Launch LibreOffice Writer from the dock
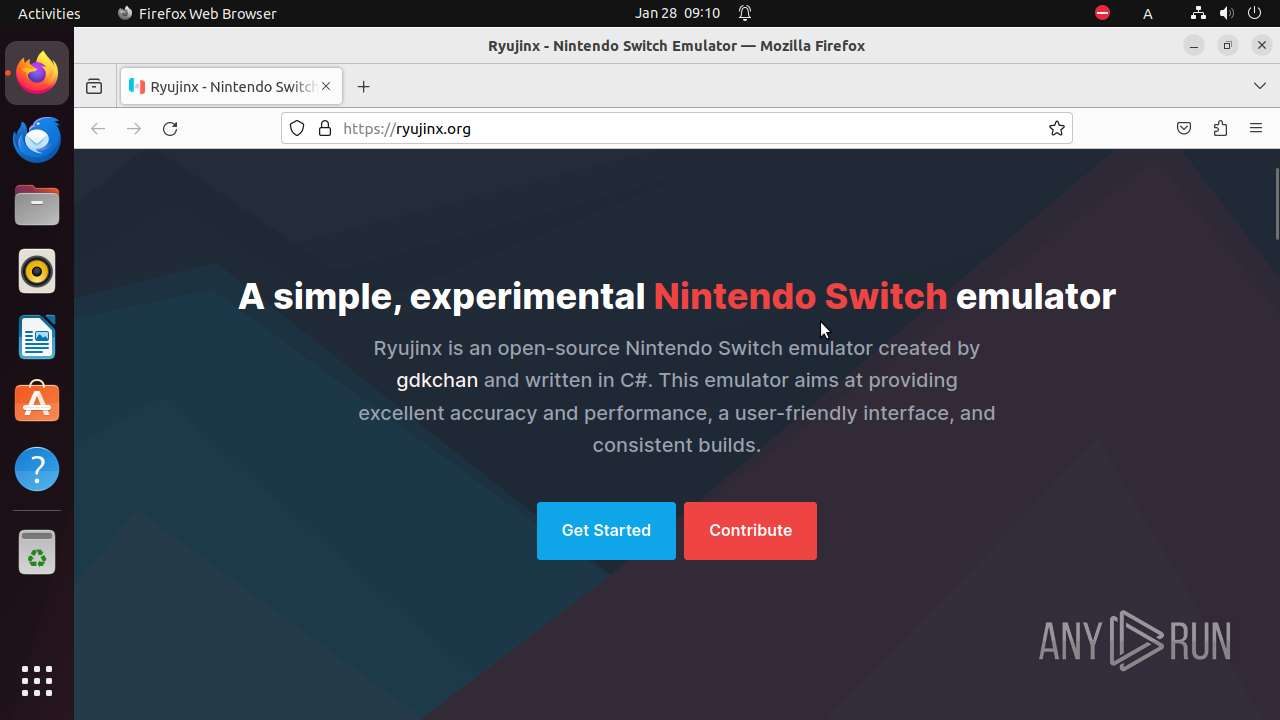This screenshot has width=1280, height=720. (37, 337)
